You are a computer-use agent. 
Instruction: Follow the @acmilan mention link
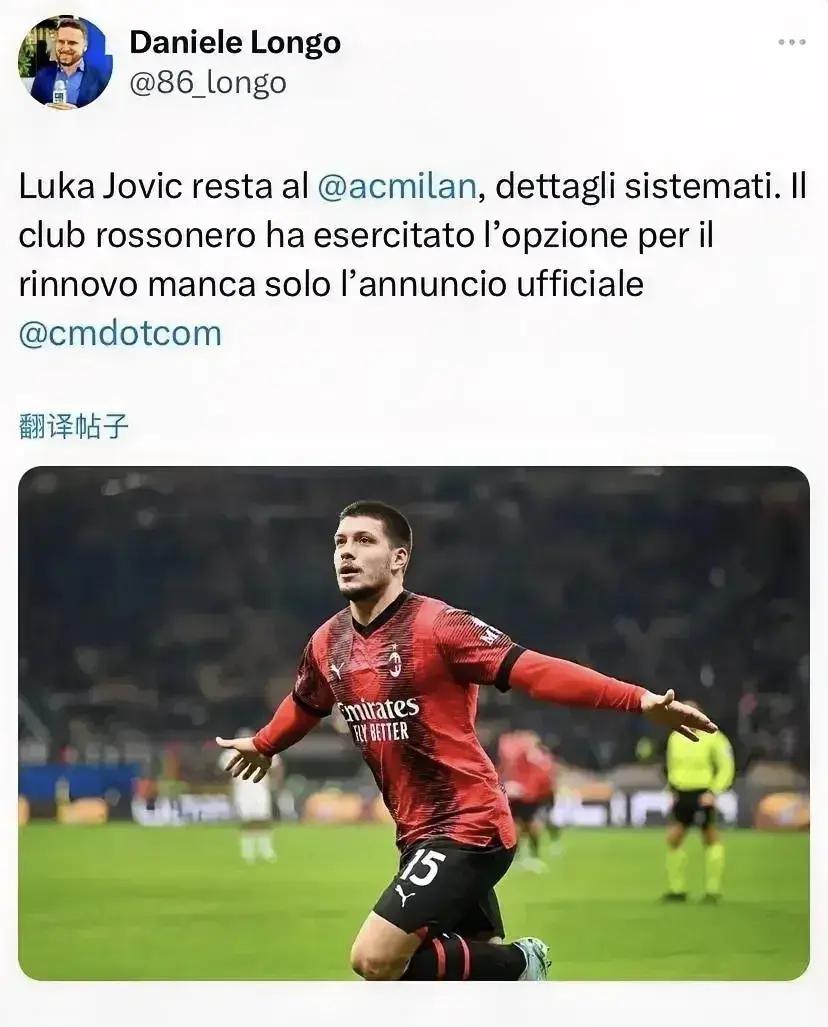pyautogui.click(x=397, y=186)
